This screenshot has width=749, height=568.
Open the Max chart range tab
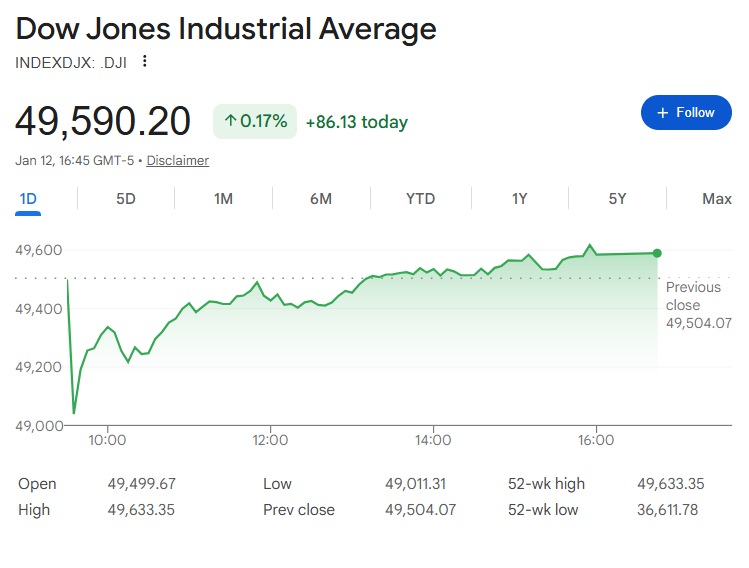coord(716,198)
